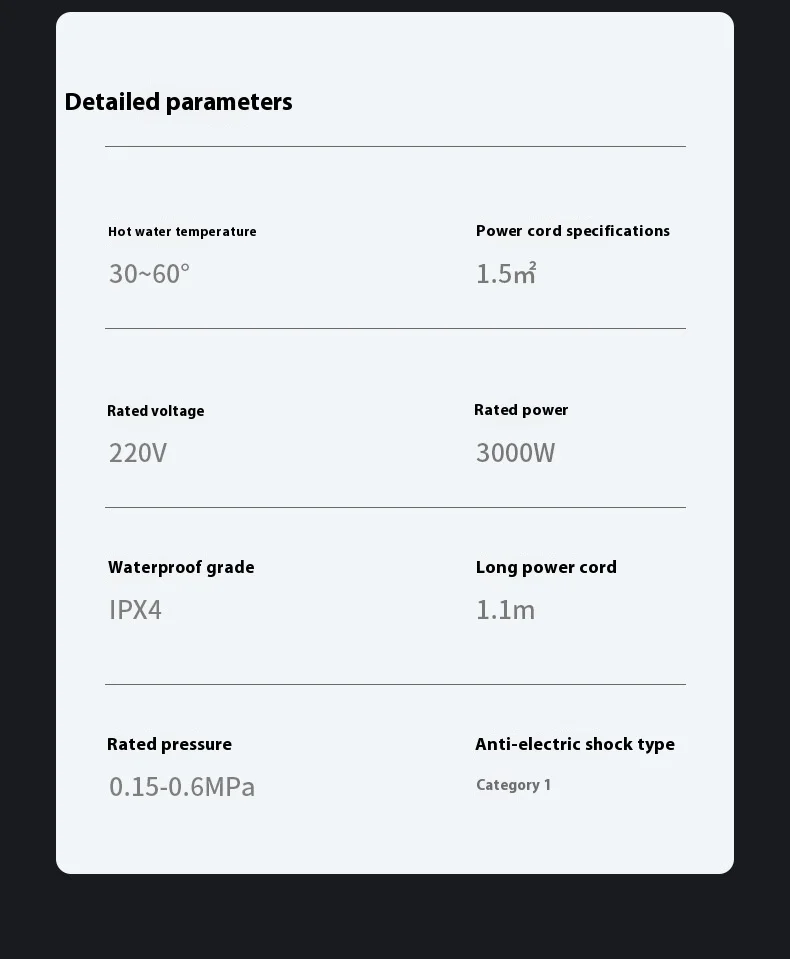Viewport: 790px width, 959px height.
Task: Click the "Power cord specifications" label
Action: (x=573, y=231)
